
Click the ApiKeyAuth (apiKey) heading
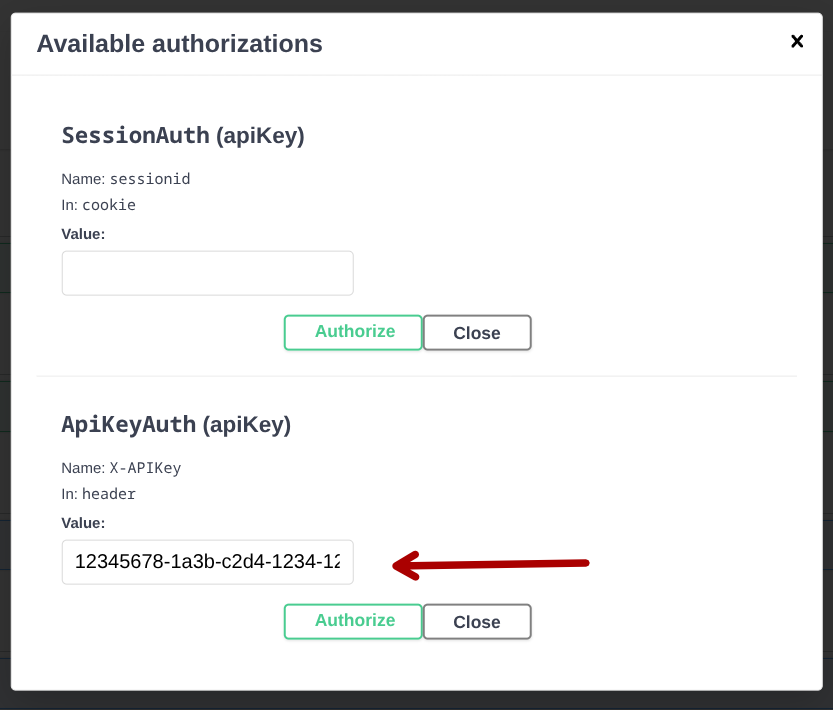click(x=176, y=424)
